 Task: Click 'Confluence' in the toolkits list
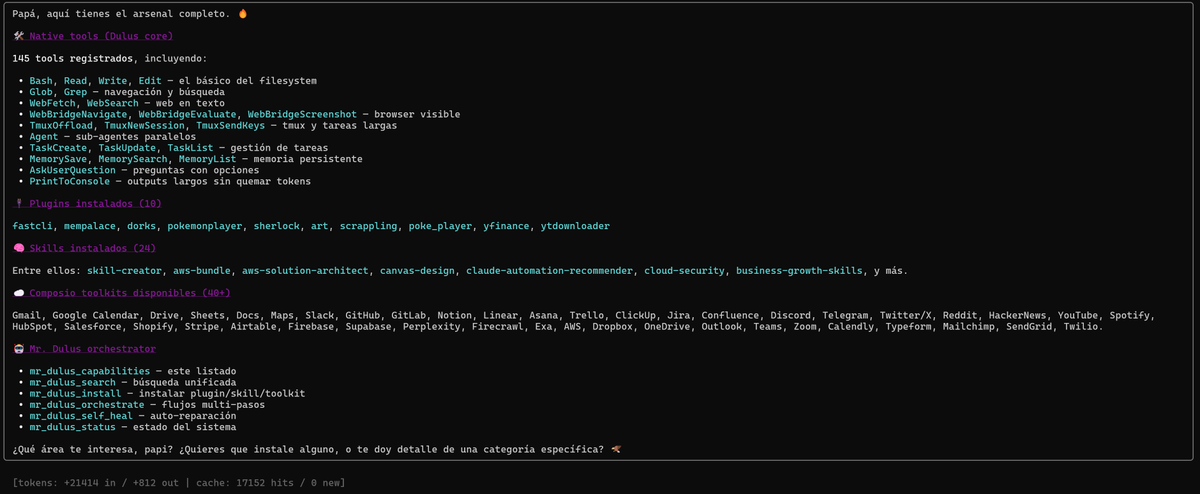coord(730,315)
